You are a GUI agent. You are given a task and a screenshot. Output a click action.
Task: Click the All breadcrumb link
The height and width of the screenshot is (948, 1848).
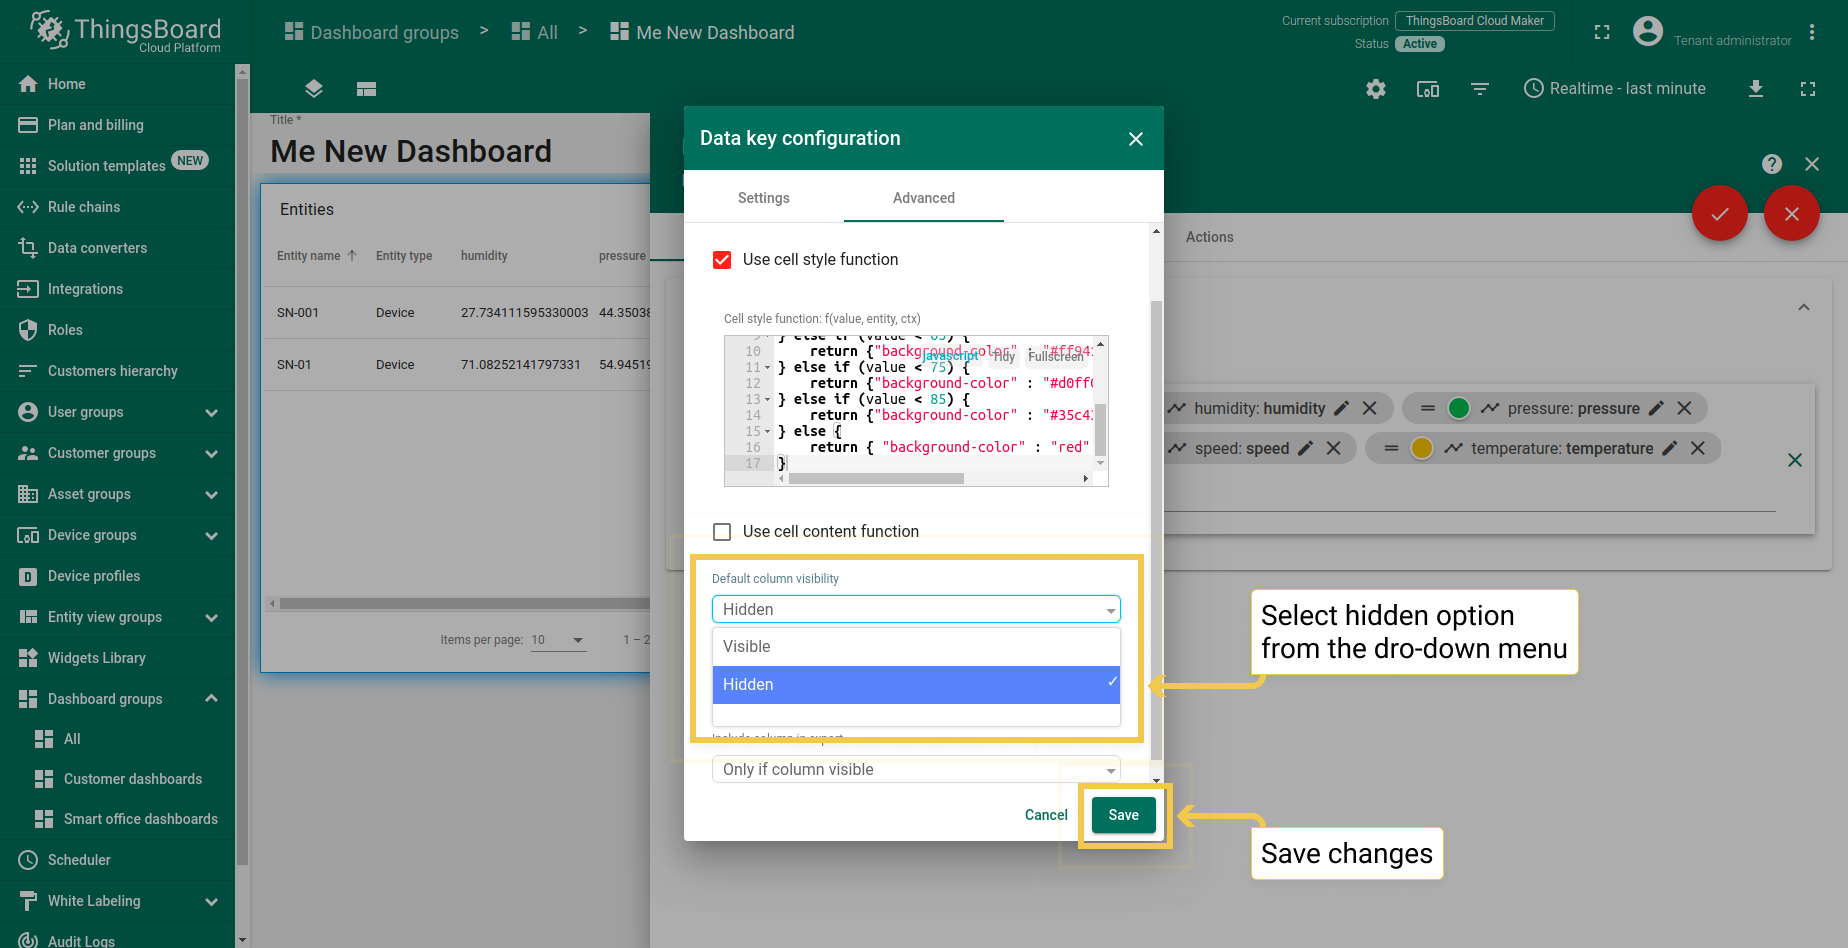[534, 33]
